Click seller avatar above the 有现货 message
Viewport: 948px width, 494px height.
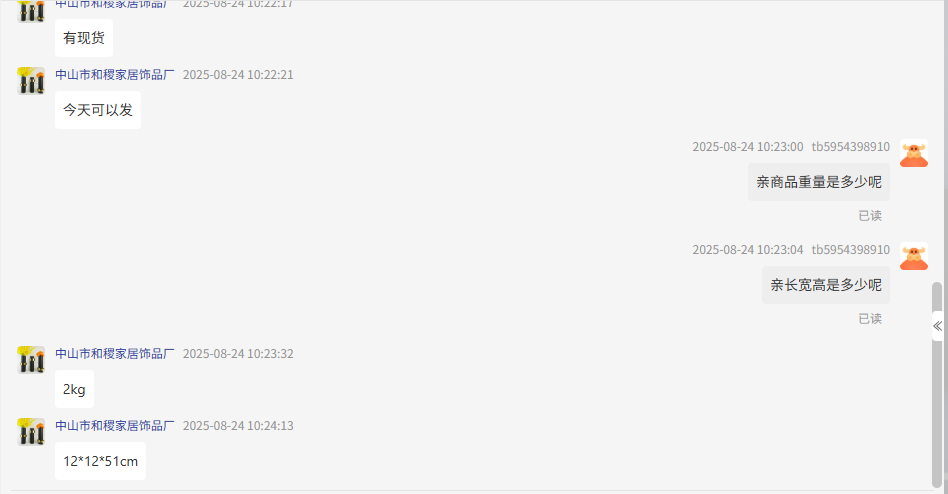31,11
